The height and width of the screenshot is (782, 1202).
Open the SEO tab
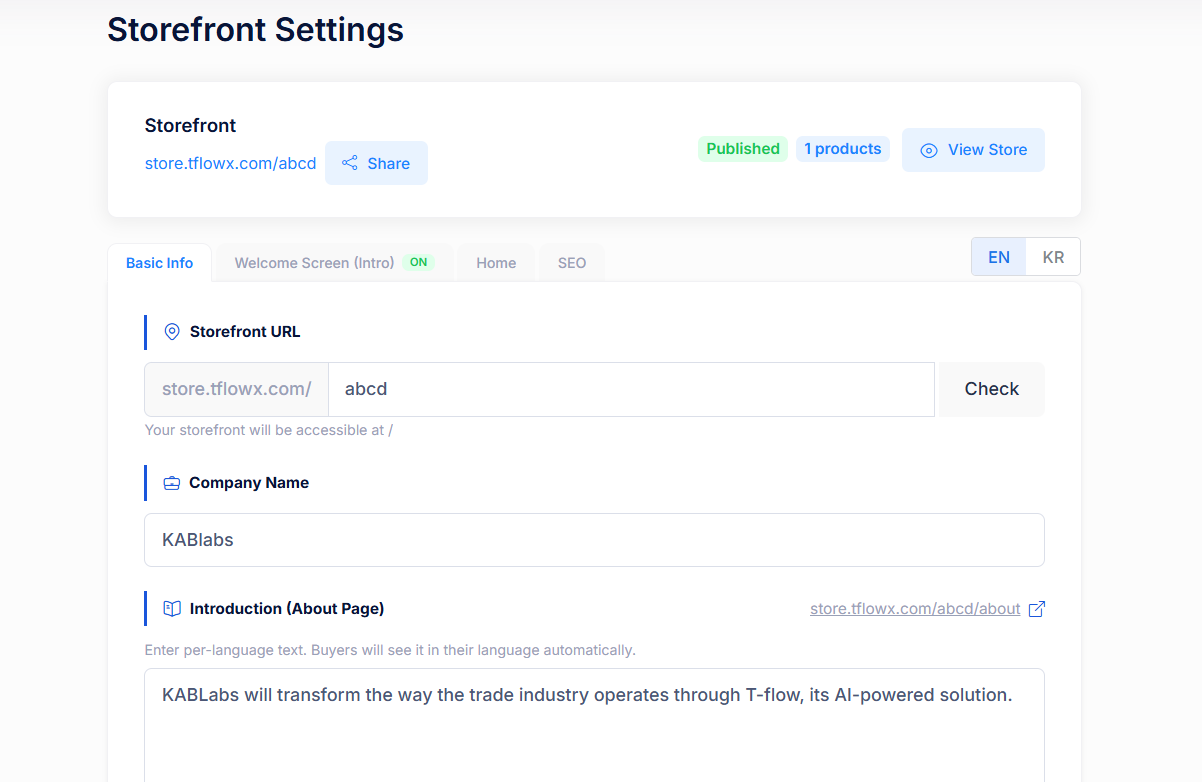point(572,263)
